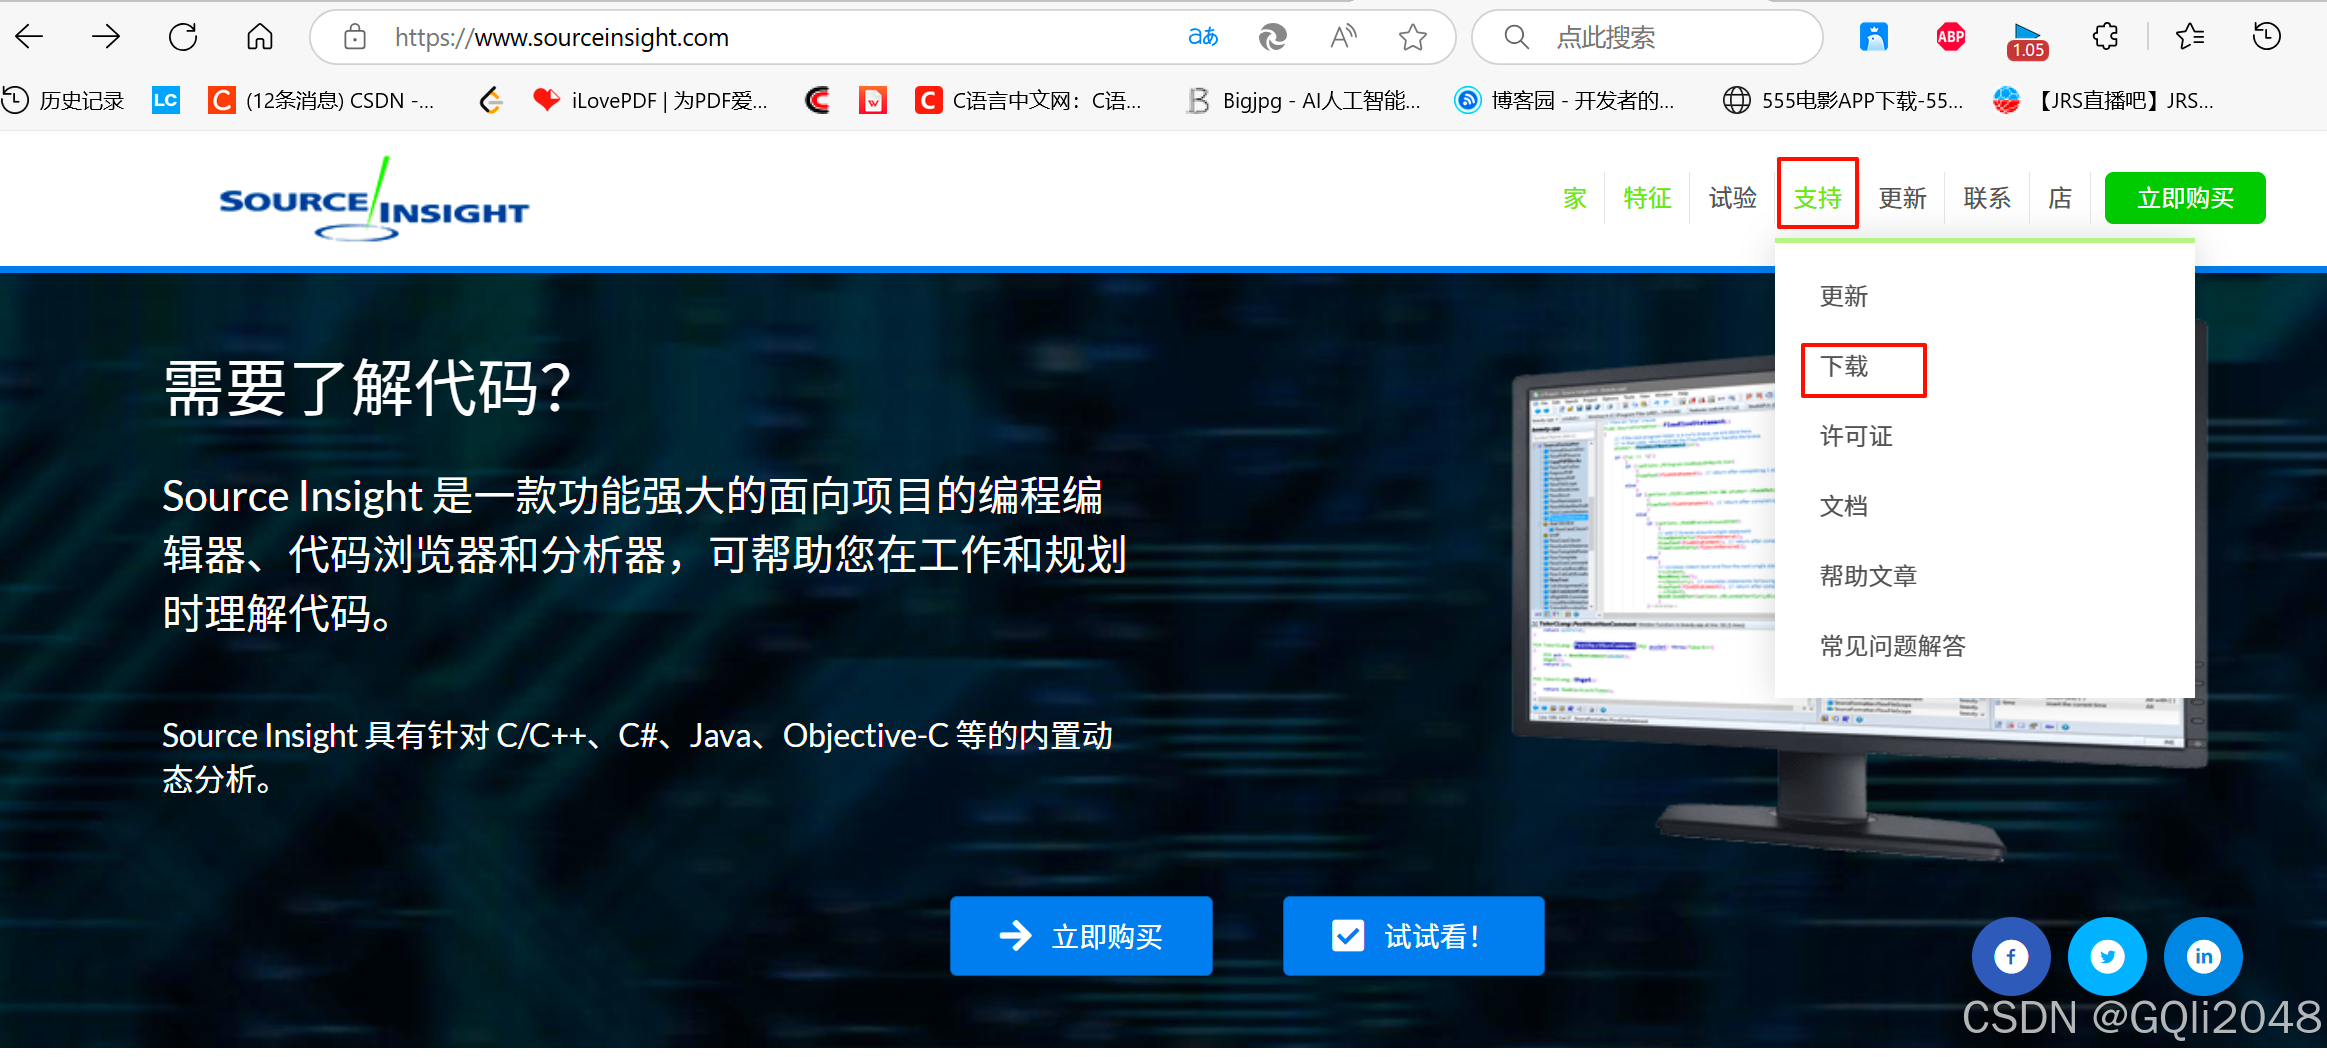
Task: Open the C语言中文网 bookmark
Action: coord(1028,100)
